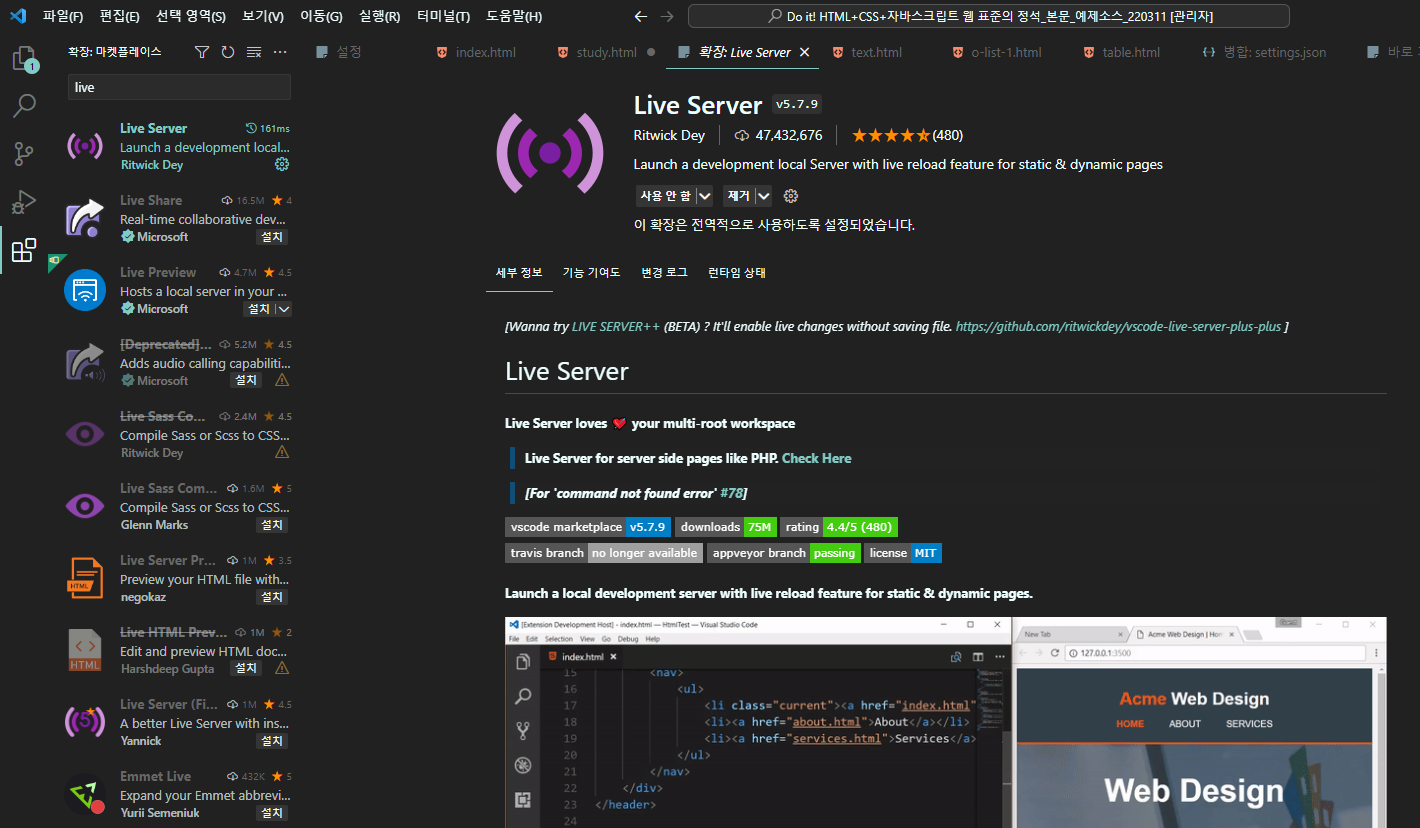Click the Live Server demo screenshot image
This screenshot has height=828, width=1420.
946,722
